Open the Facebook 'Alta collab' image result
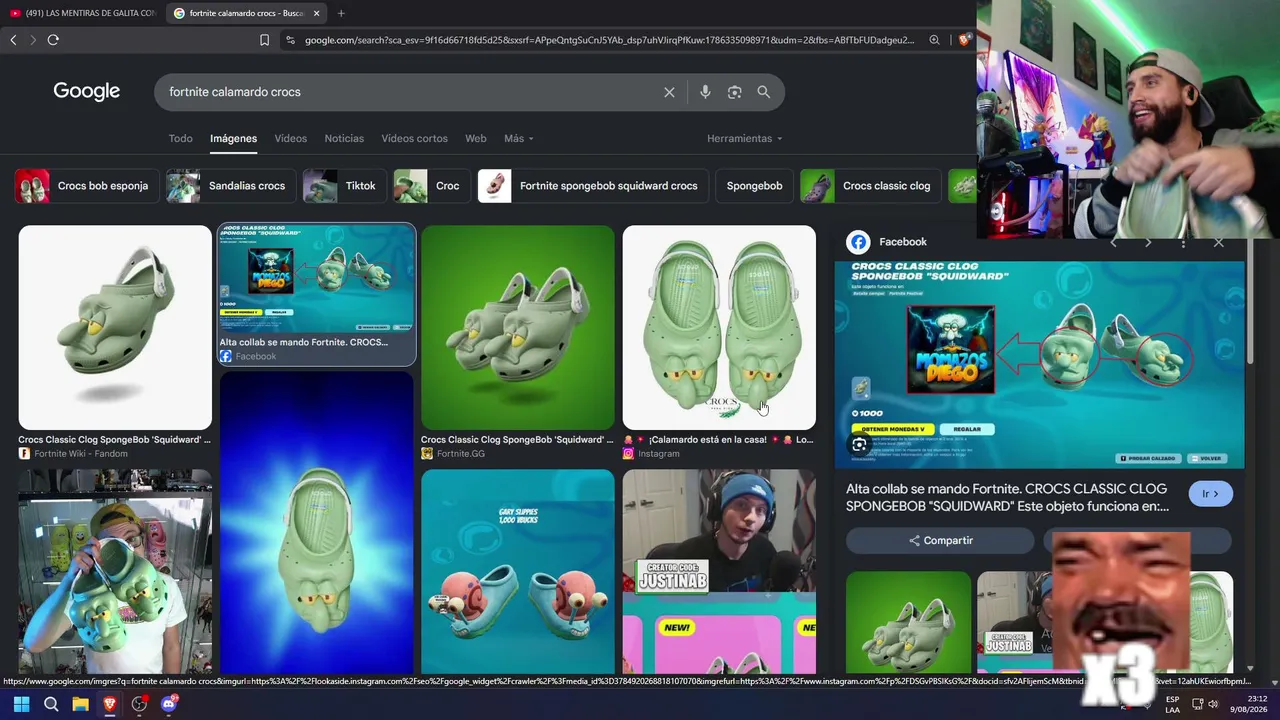The height and width of the screenshot is (720, 1280). [x=317, y=280]
